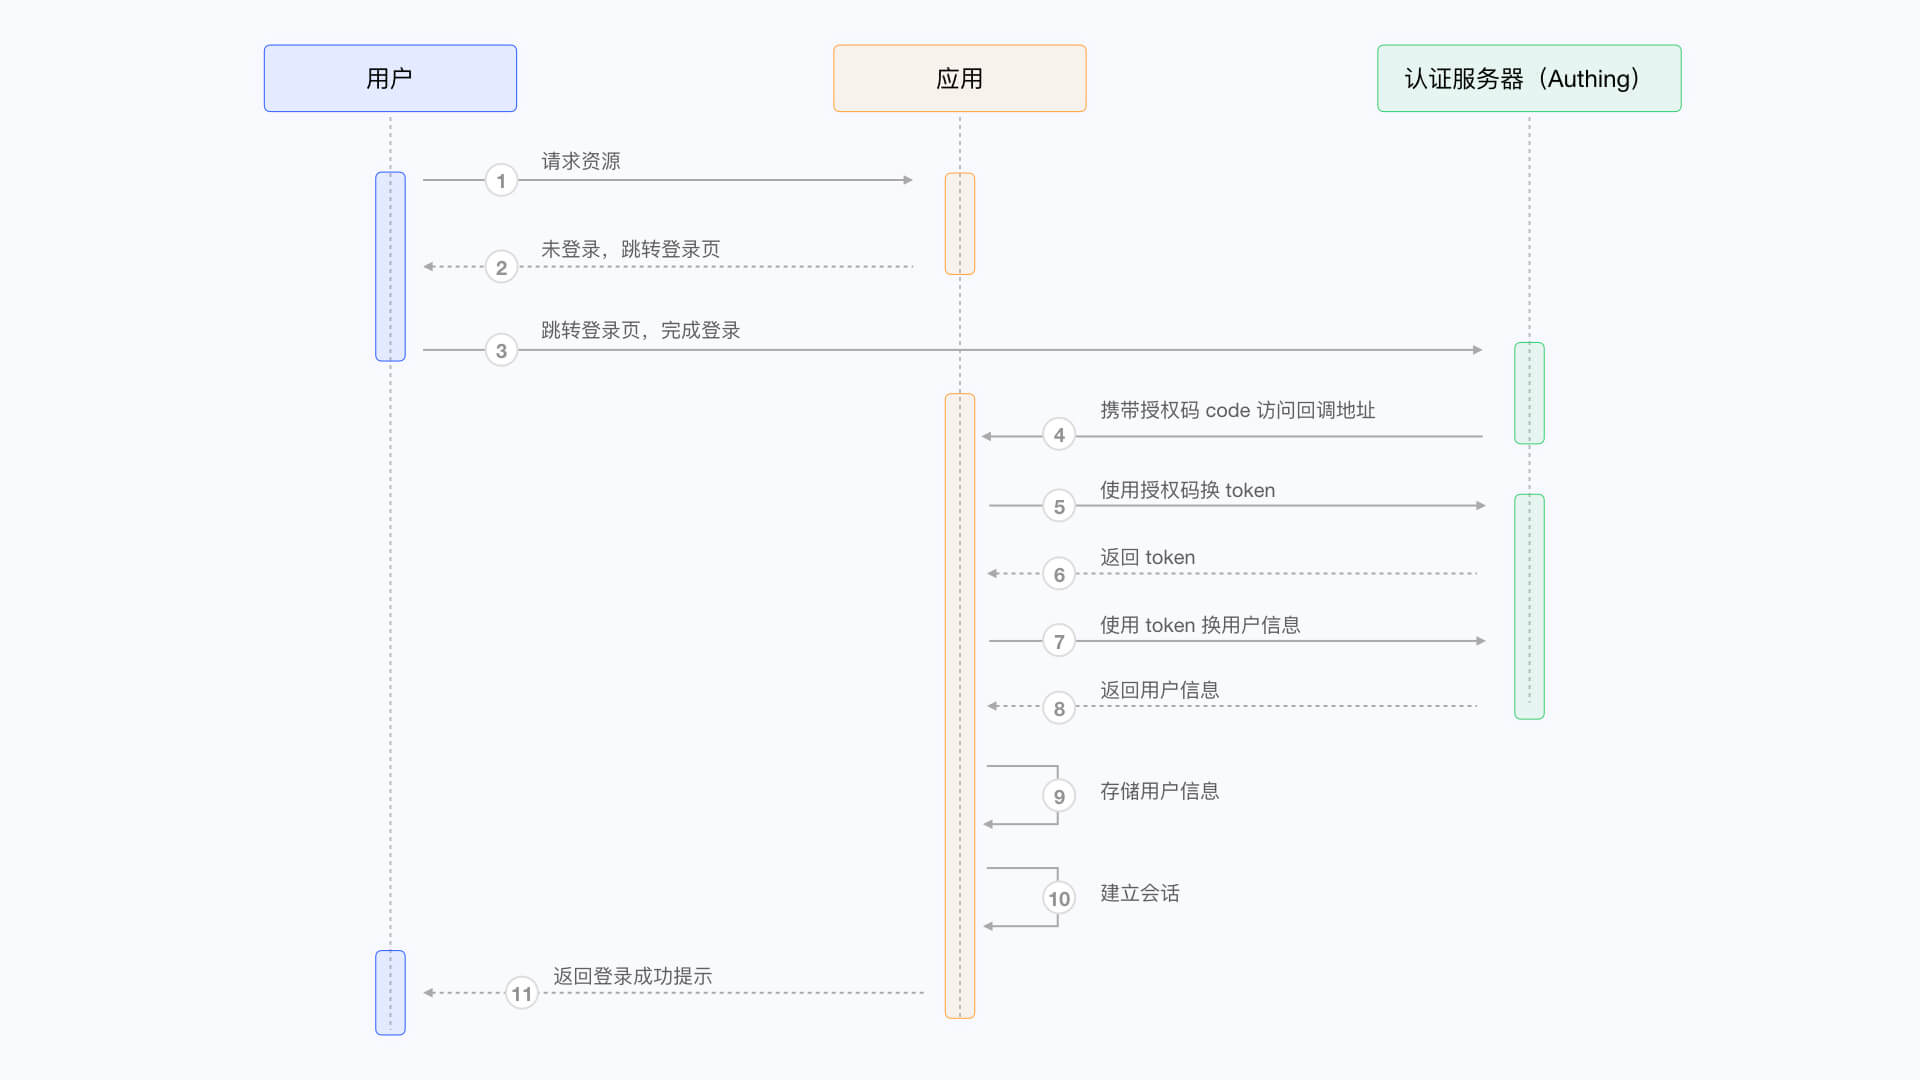
Task: Select the 返回用户信息 message label
Action: (1159, 690)
